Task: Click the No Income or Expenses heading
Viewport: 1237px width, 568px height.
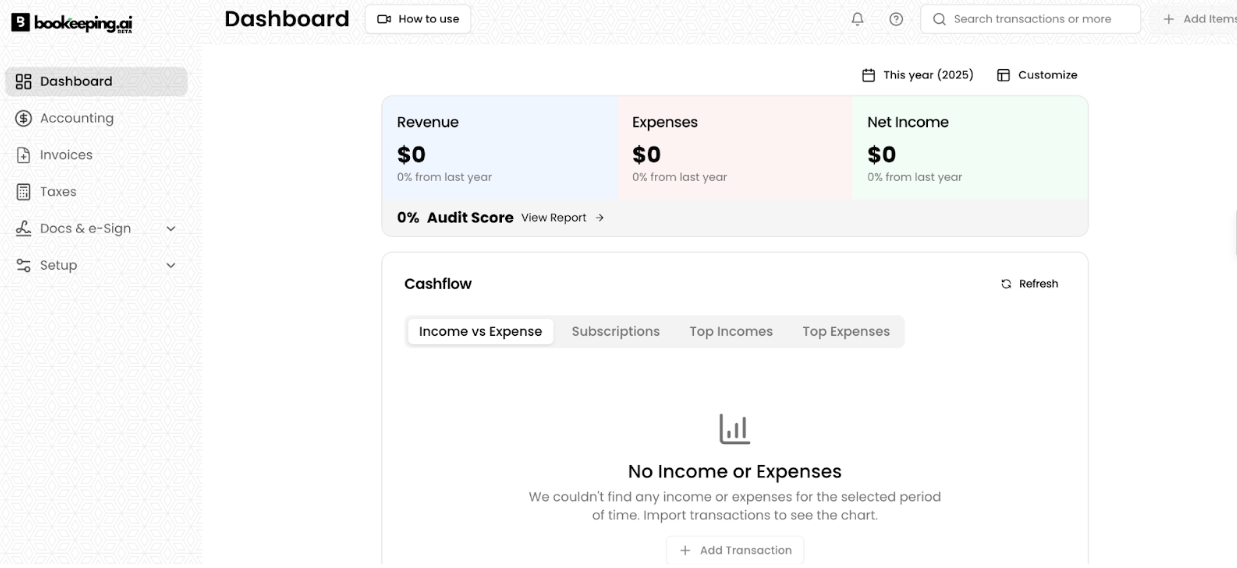Action: click(x=735, y=471)
